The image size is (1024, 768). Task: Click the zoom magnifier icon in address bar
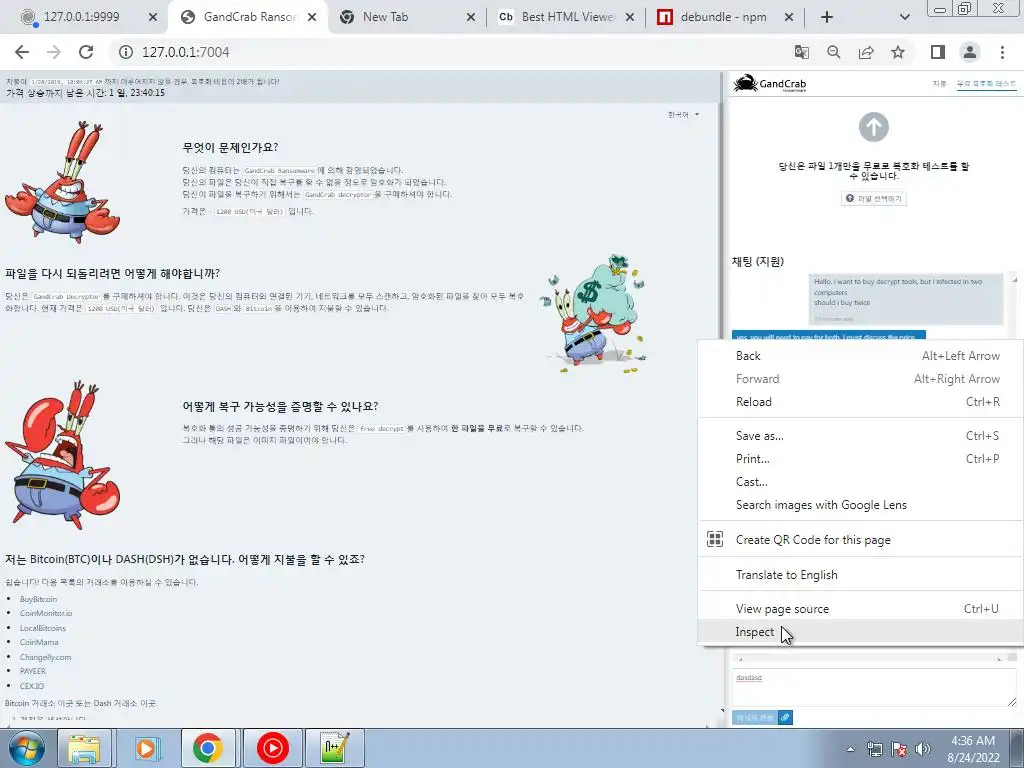click(834, 52)
